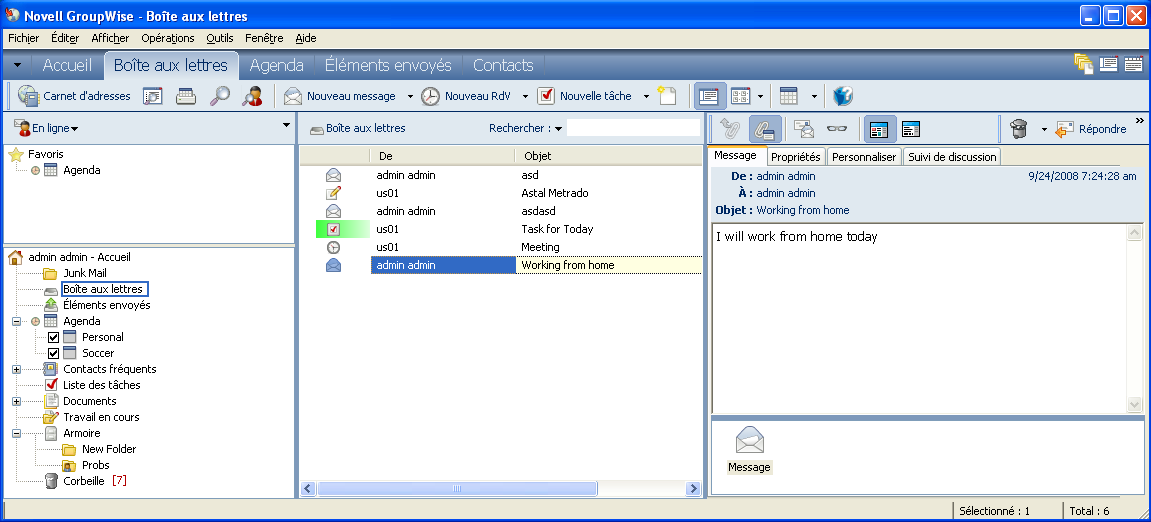
Task: Expand the Contacts fréquents node
Action: click(16, 369)
